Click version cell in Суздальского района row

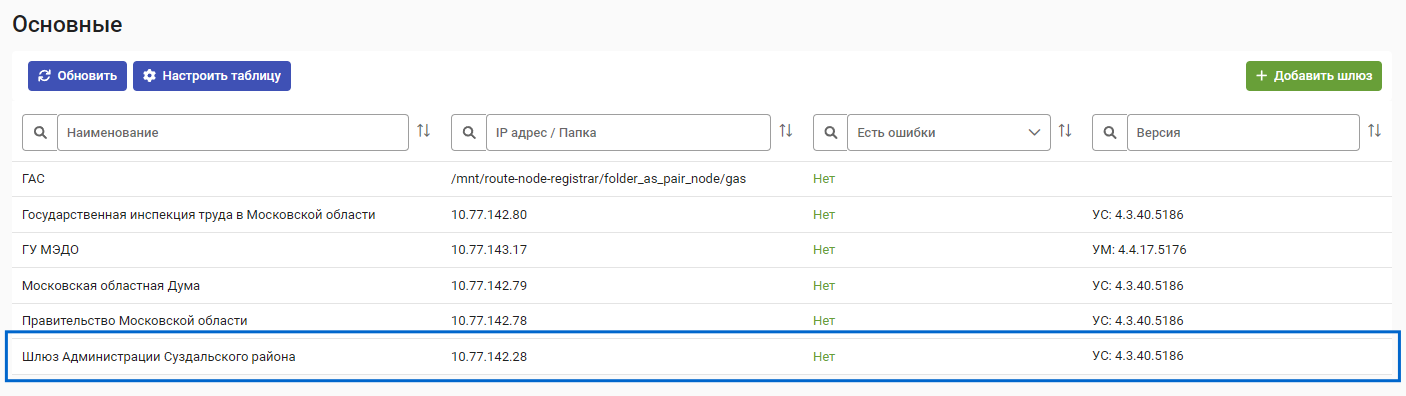click(x=1138, y=357)
